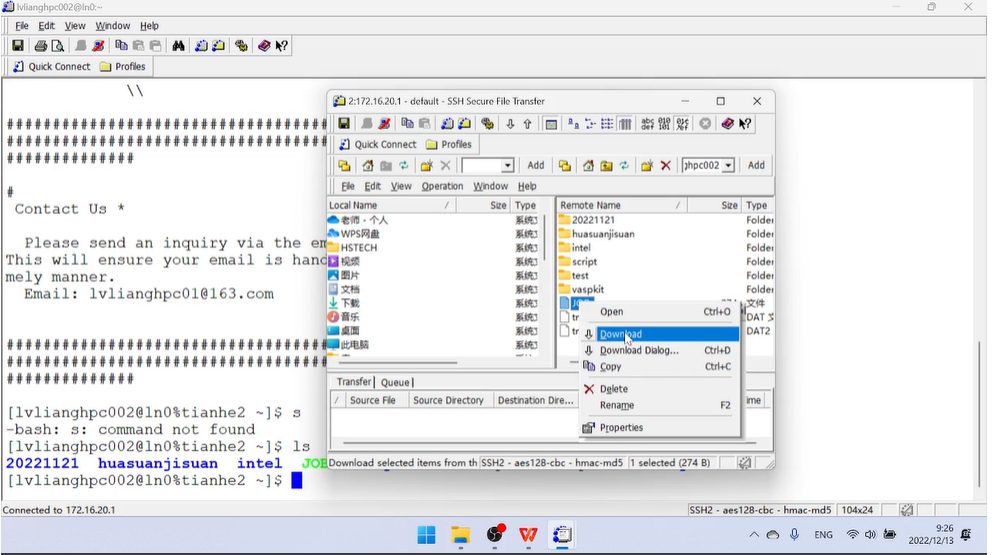Switch to Small Icons view mode
Image resolution: width=993 pixels, height=555 pixels.
coord(590,124)
